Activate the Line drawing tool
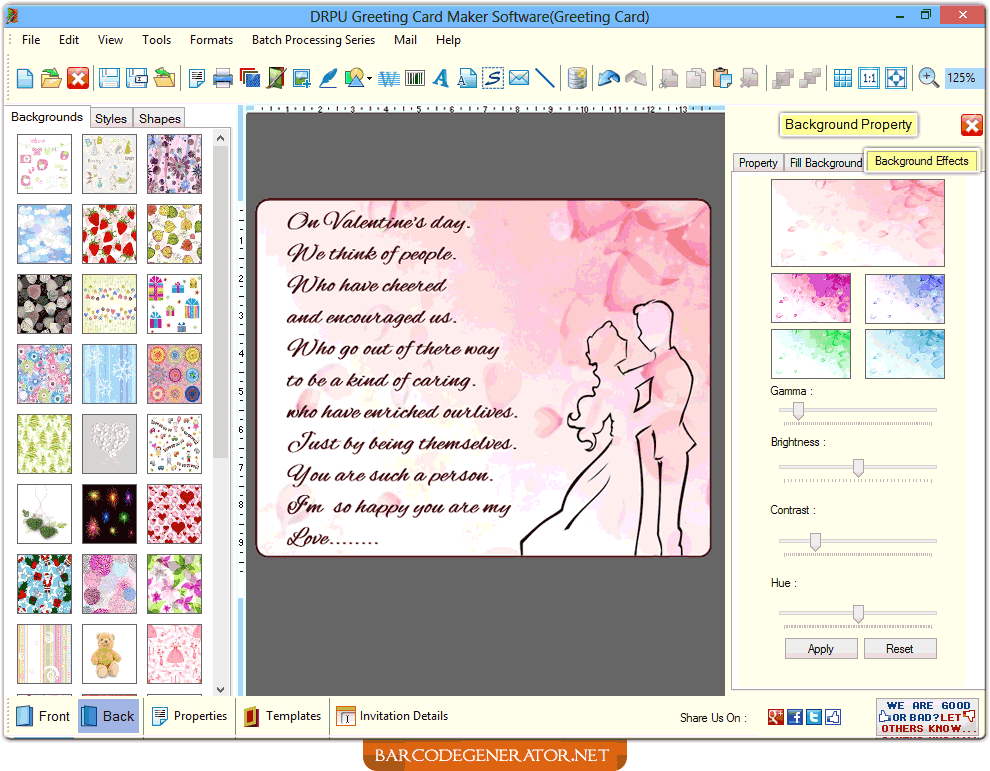Image resolution: width=990 pixels, height=771 pixels. (x=543, y=78)
